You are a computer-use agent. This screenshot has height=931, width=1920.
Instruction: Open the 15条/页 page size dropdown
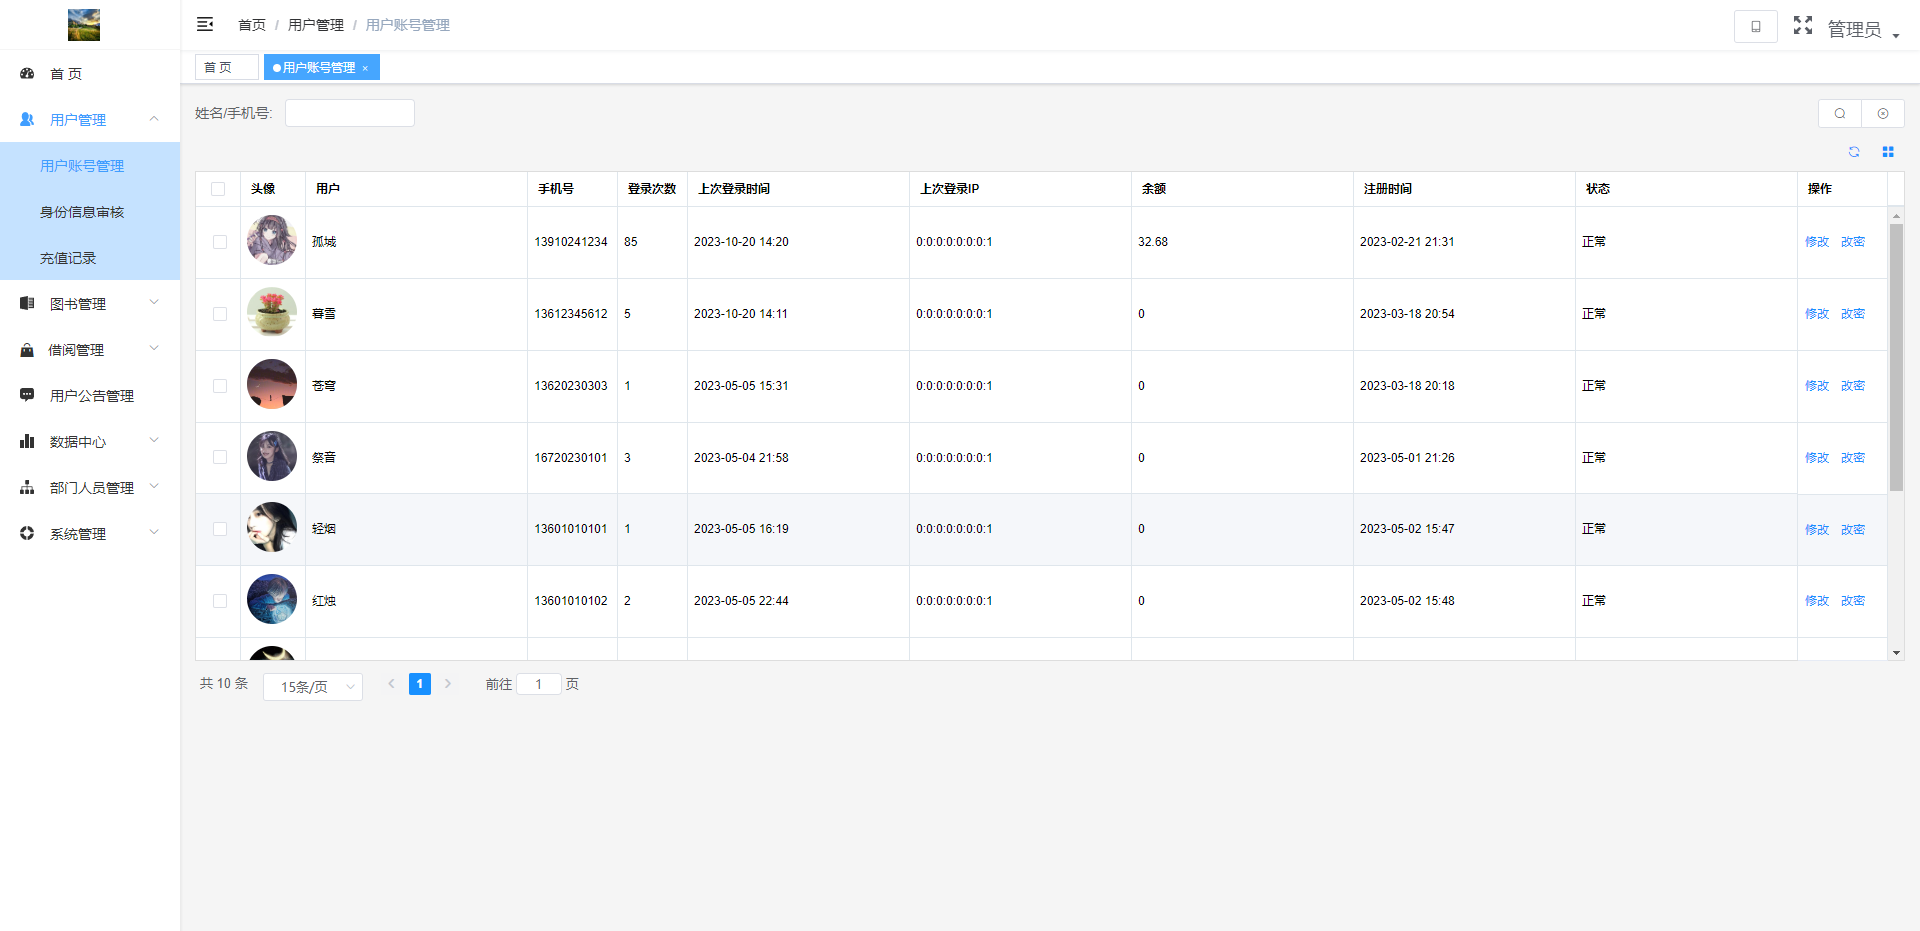[x=312, y=687]
